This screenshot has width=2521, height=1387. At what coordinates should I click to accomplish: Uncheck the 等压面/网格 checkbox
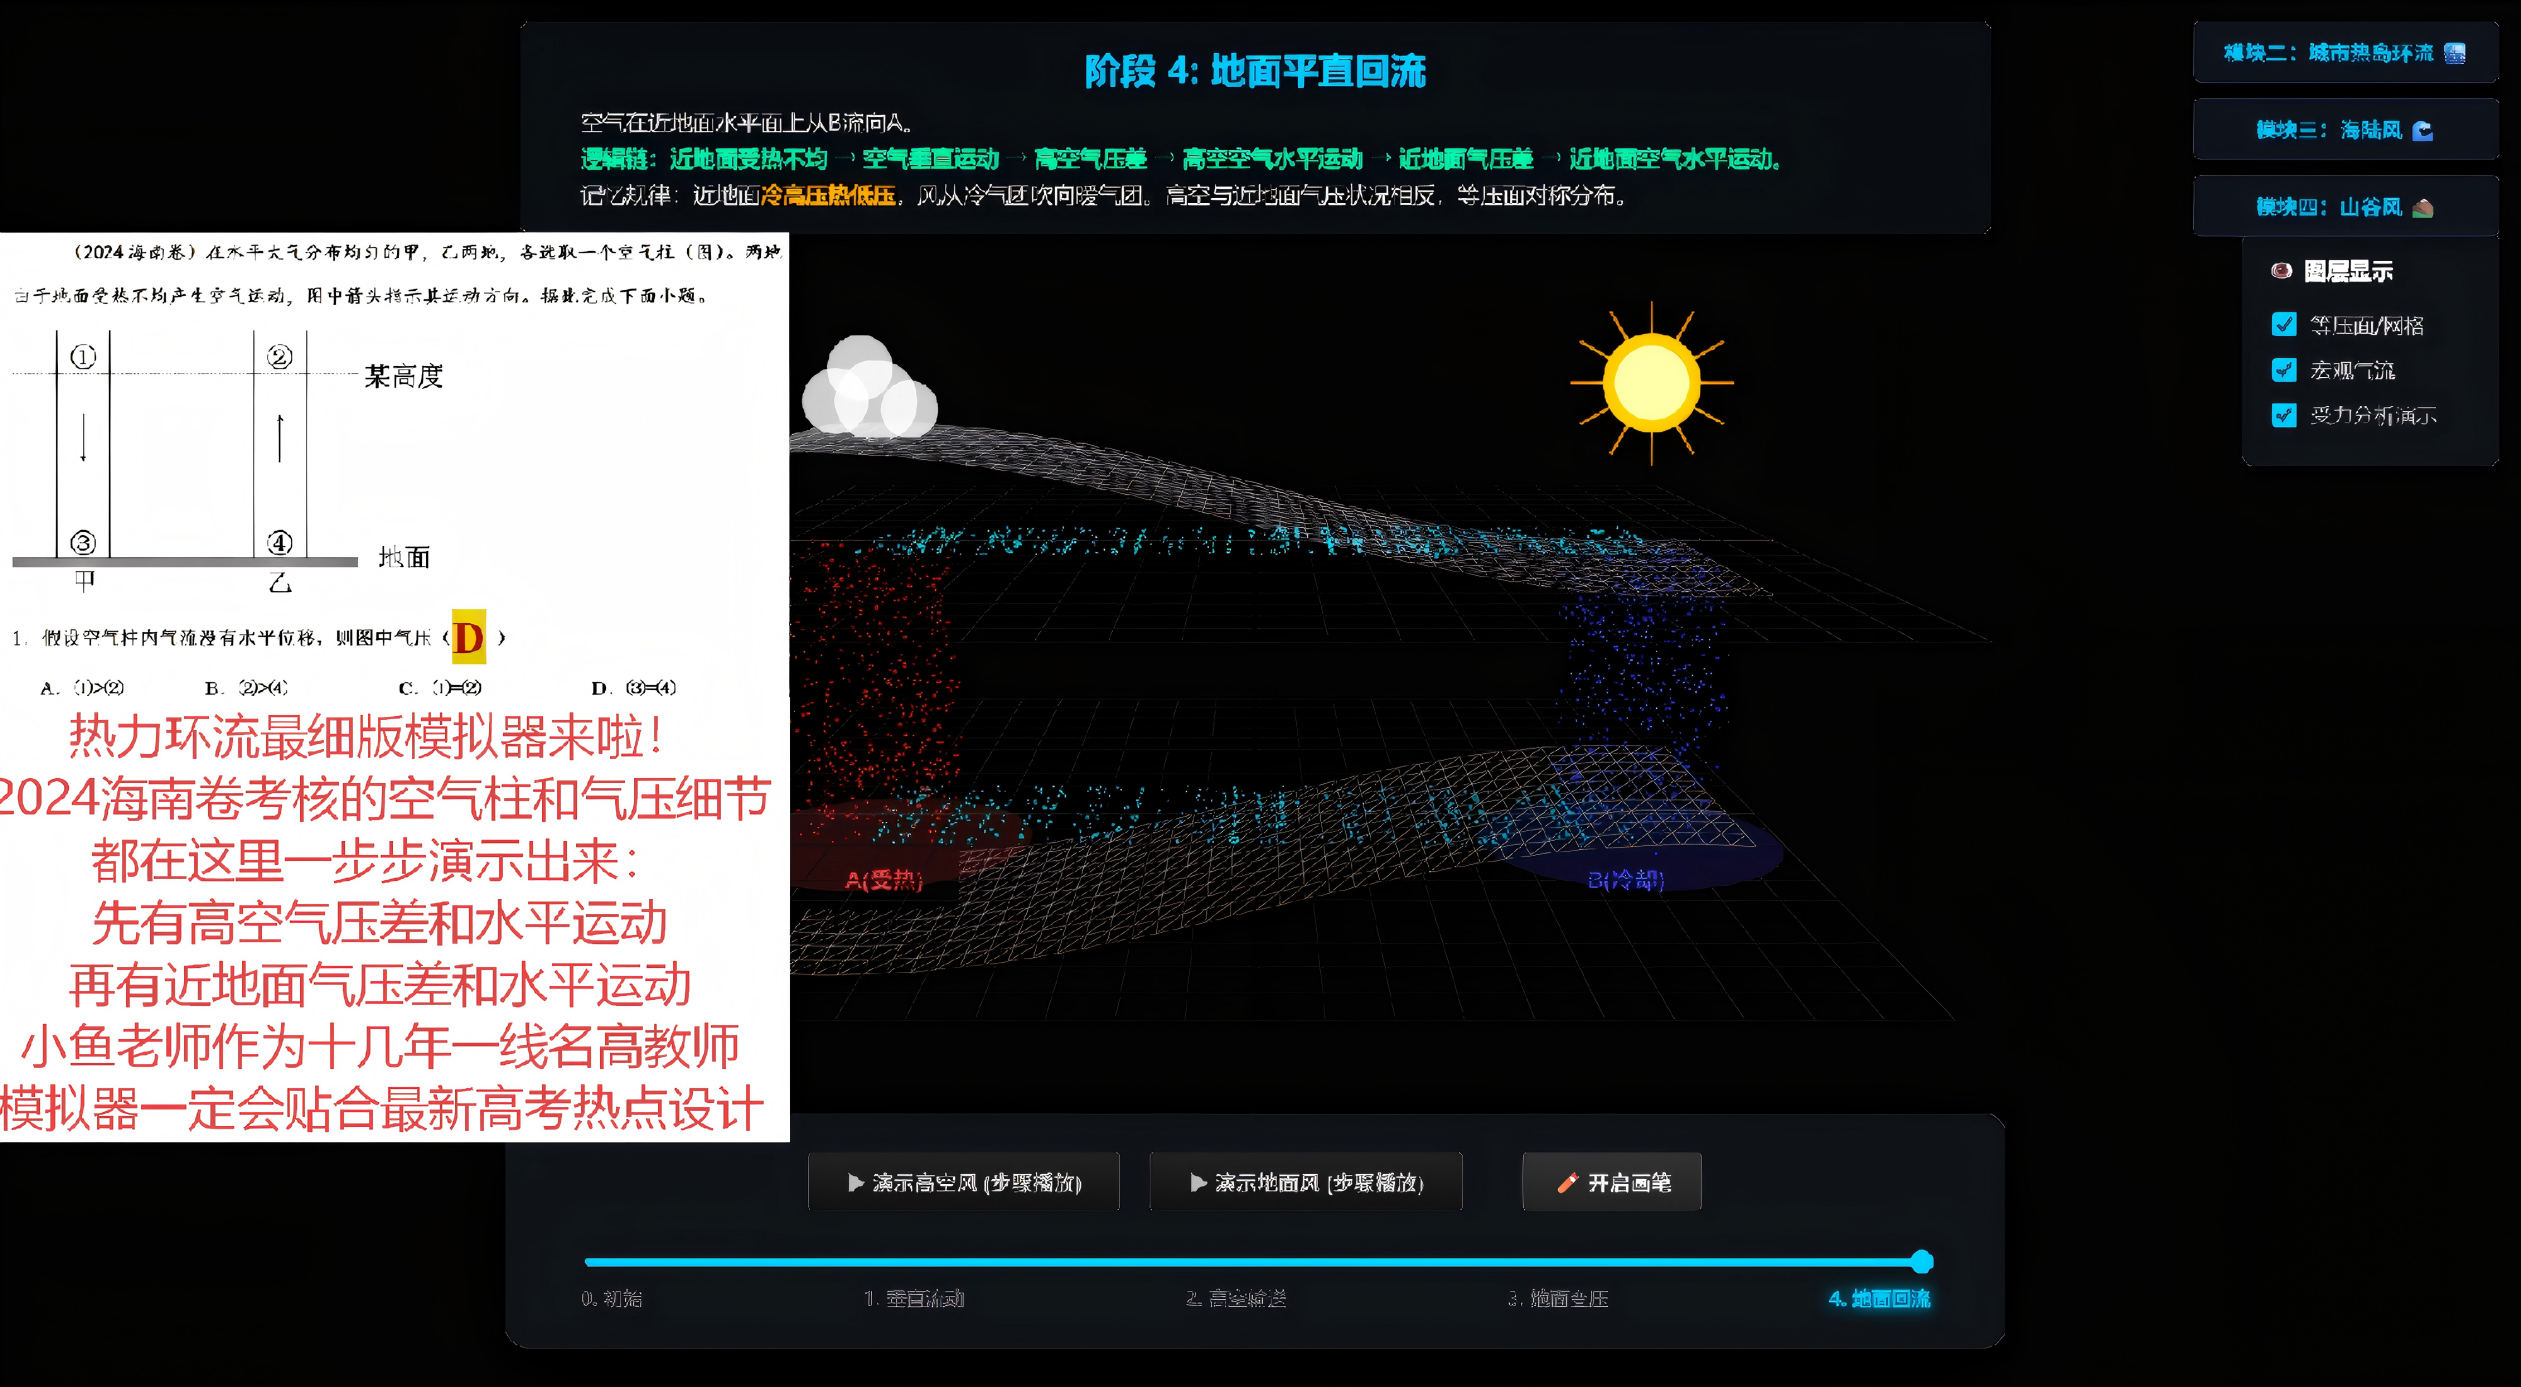coord(2284,325)
